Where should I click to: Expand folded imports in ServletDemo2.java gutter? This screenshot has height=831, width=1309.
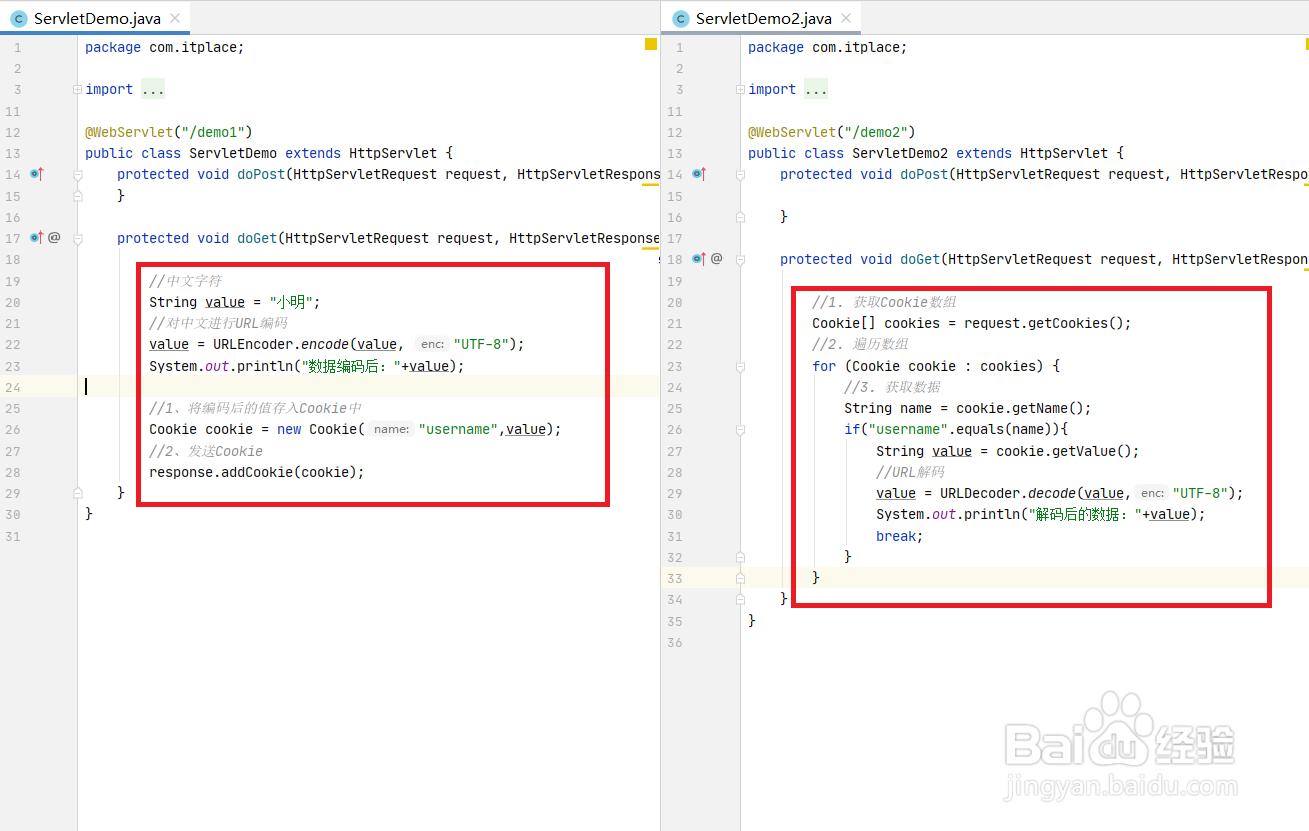pyautogui.click(x=740, y=90)
